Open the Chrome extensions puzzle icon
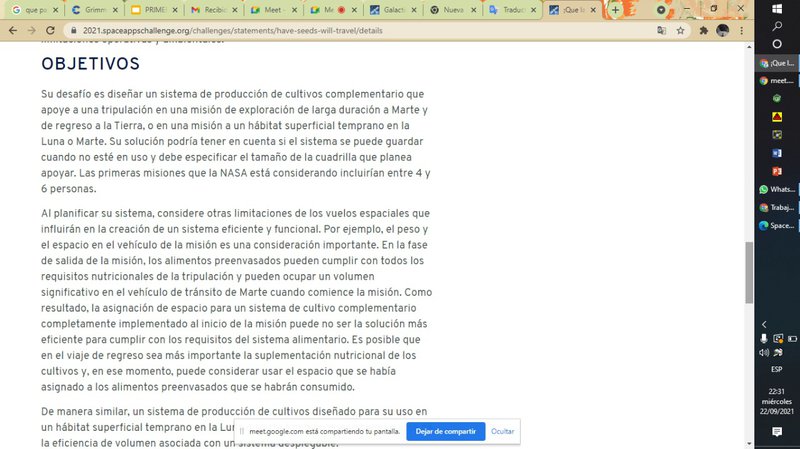The width and height of the screenshot is (800, 449). (x=703, y=30)
